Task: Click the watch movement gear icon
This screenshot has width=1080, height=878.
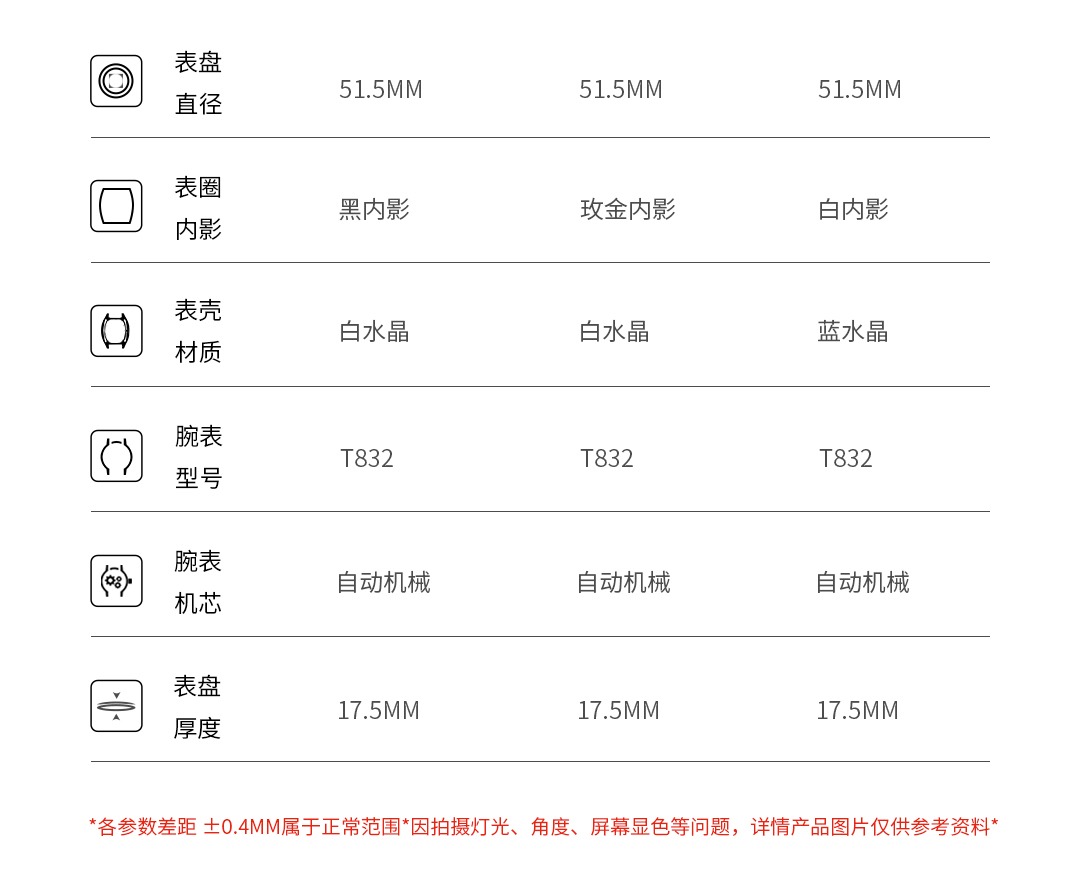Action: point(116,581)
